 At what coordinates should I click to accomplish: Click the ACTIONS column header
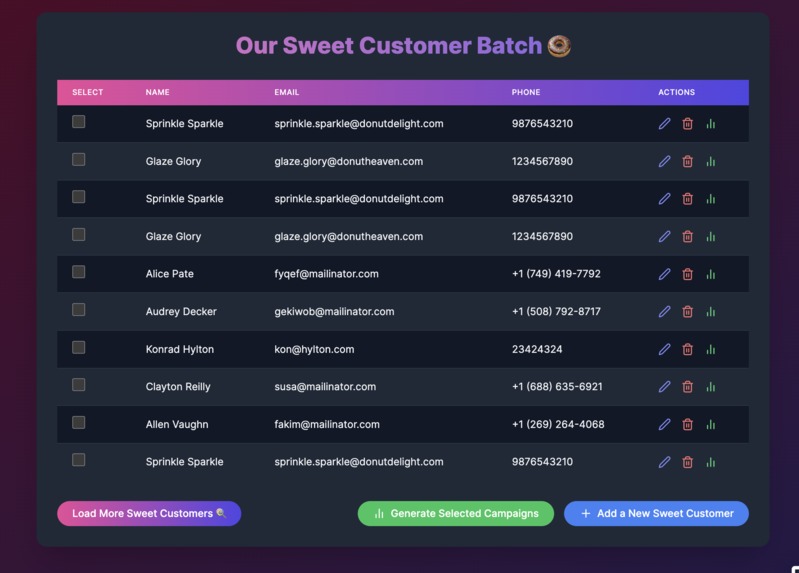pyautogui.click(x=676, y=92)
